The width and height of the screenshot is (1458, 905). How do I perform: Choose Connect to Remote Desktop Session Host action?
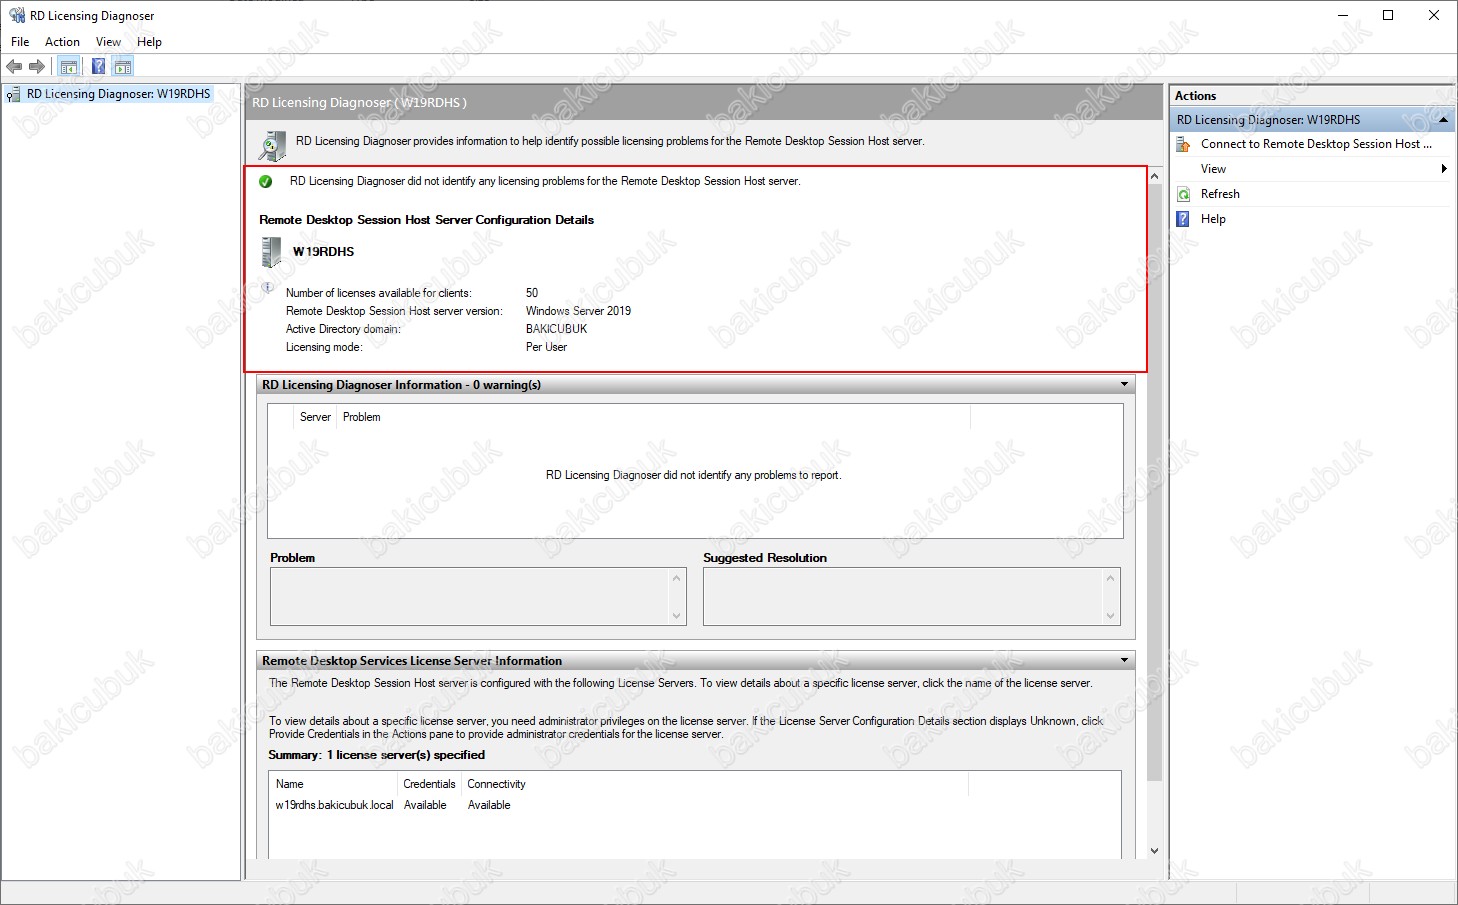1316,144
